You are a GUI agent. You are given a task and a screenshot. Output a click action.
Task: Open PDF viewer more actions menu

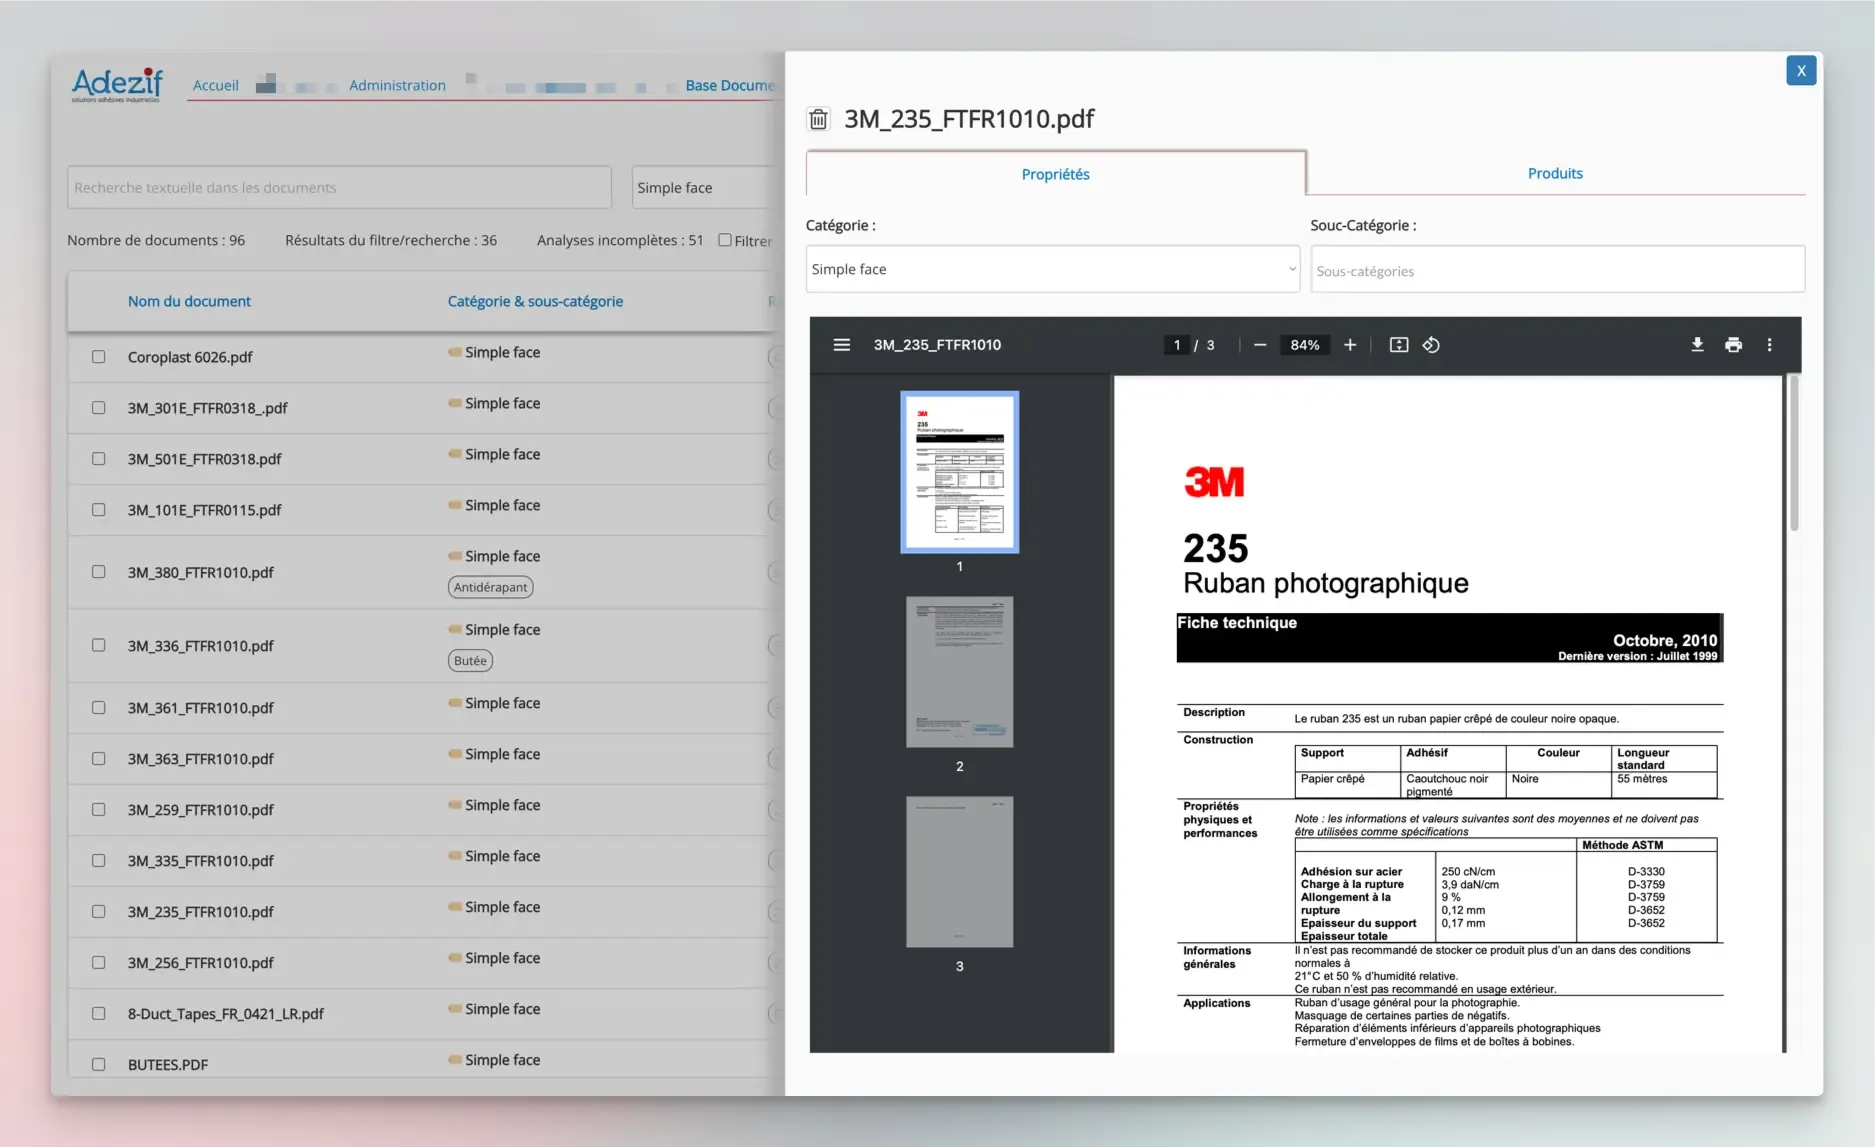[x=1769, y=345]
